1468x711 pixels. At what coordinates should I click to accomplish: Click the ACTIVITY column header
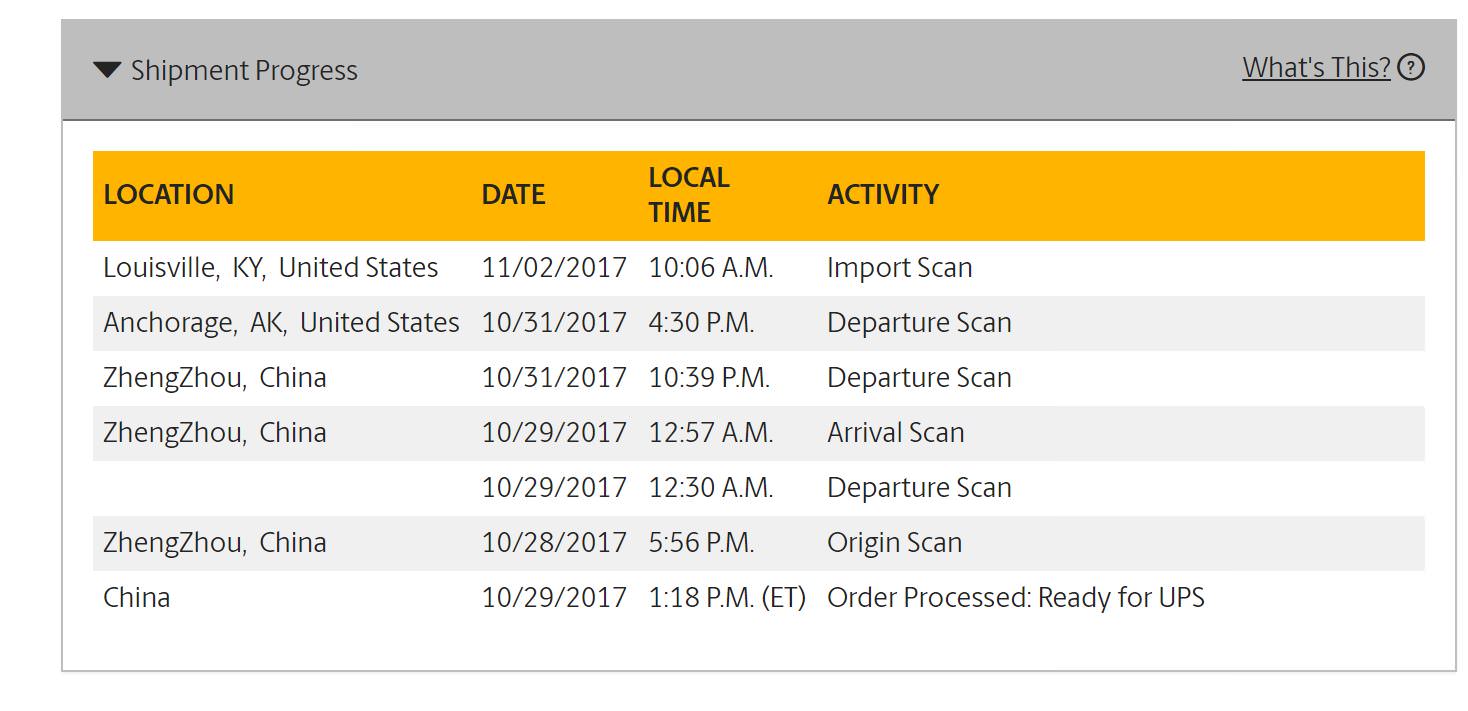(882, 194)
